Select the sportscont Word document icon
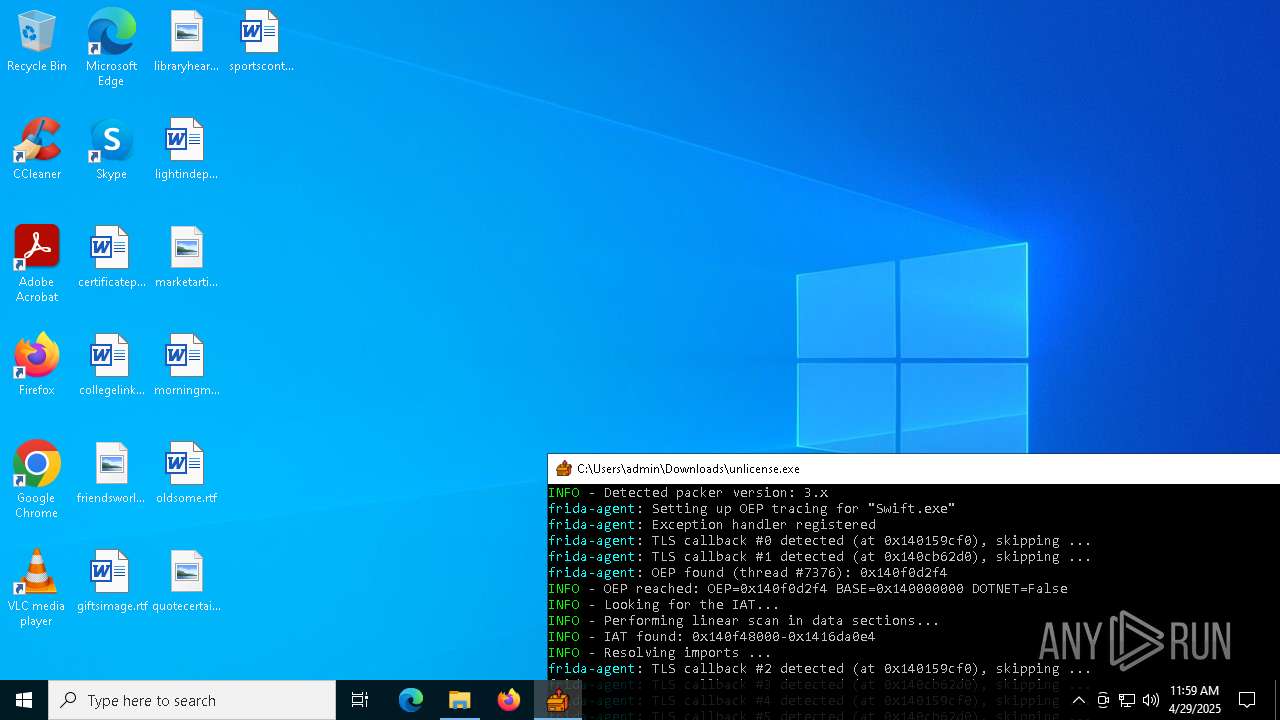 click(261, 42)
